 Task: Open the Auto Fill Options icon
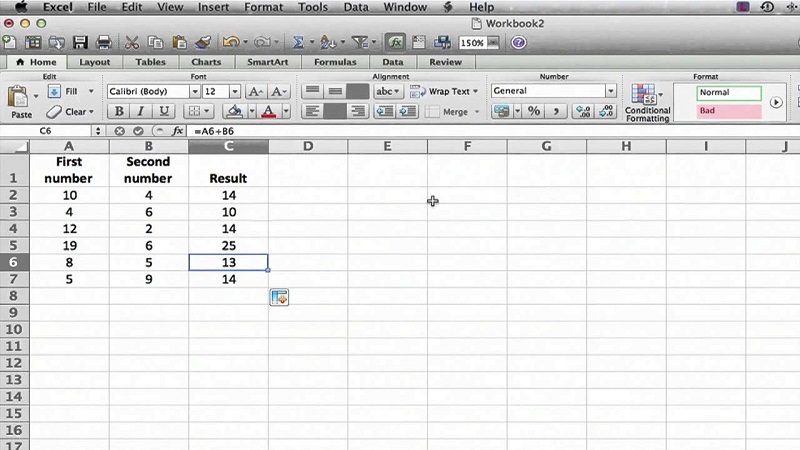(x=279, y=297)
